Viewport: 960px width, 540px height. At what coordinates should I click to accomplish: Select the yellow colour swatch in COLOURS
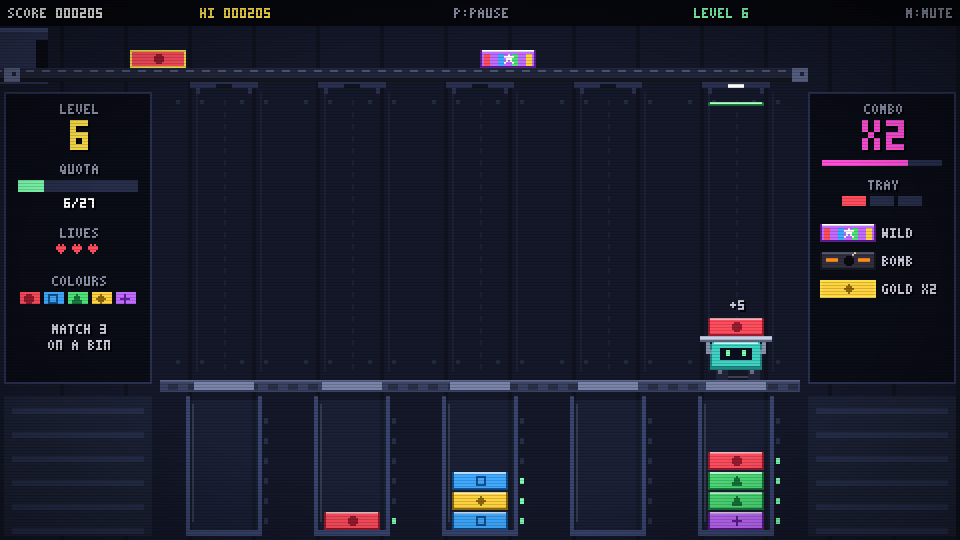click(x=102, y=298)
